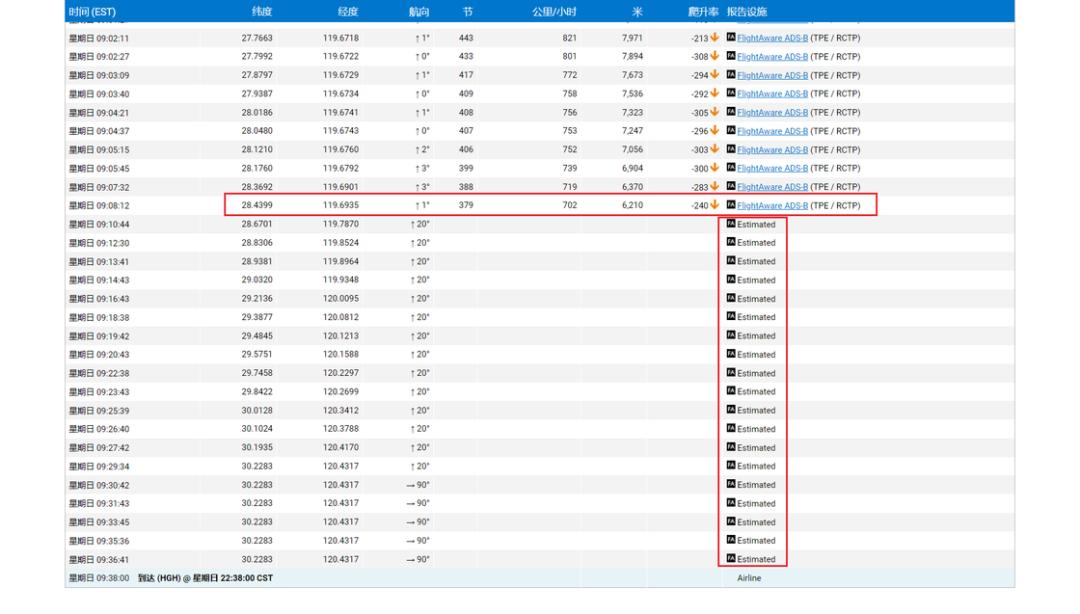Click the FA icon beside Estimated at 09:19:42

pos(731,335)
